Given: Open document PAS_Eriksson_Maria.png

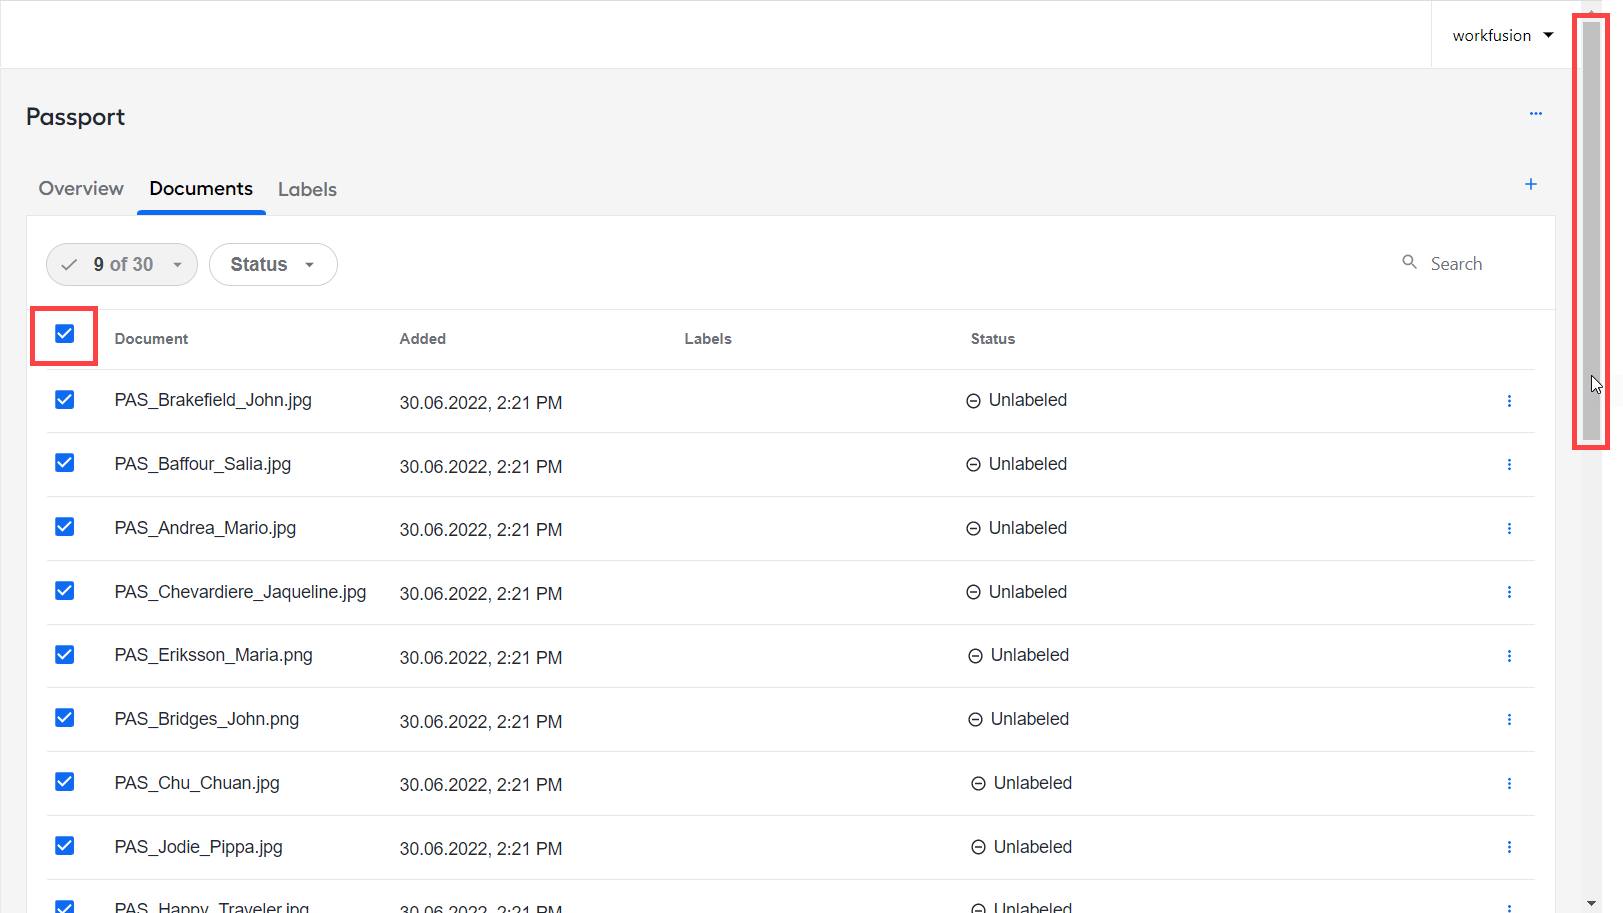Looking at the screenshot, I should pos(213,655).
